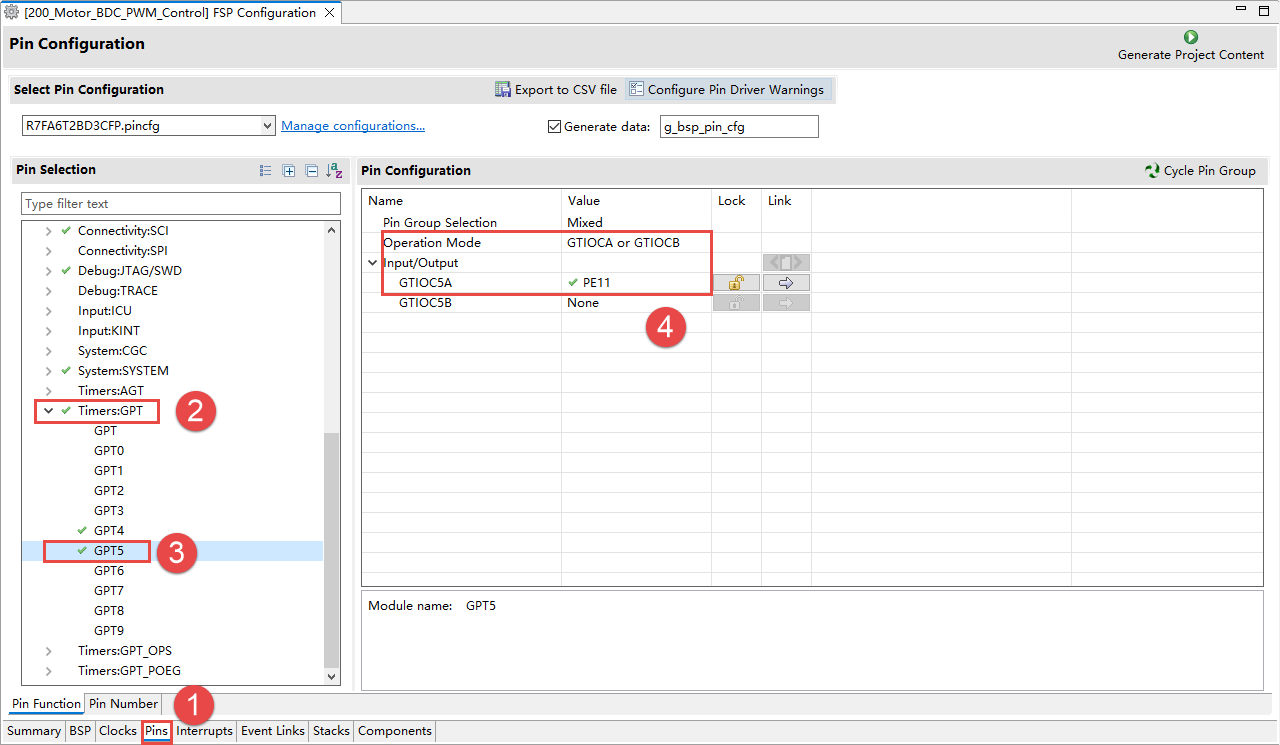Open the Components tab
1280x745 pixels.
pyautogui.click(x=395, y=731)
